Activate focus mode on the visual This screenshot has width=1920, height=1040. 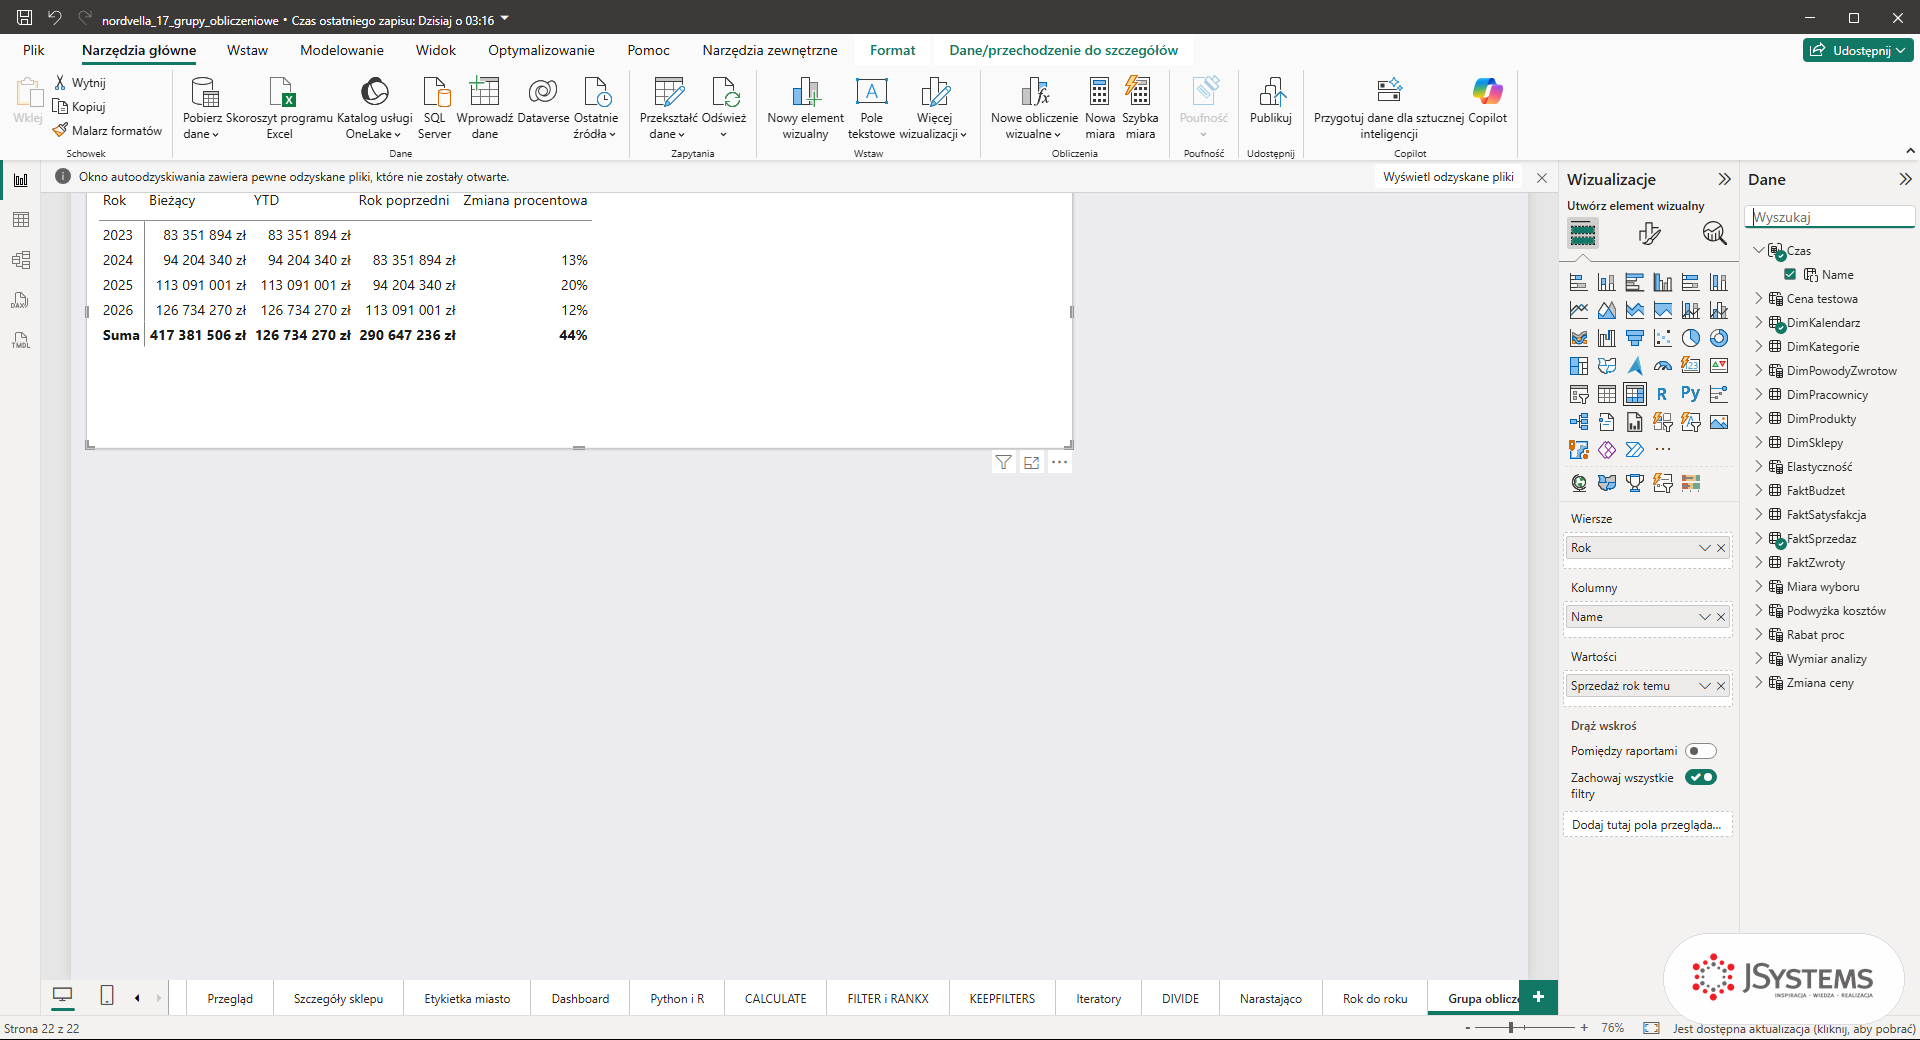click(1031, 462)
